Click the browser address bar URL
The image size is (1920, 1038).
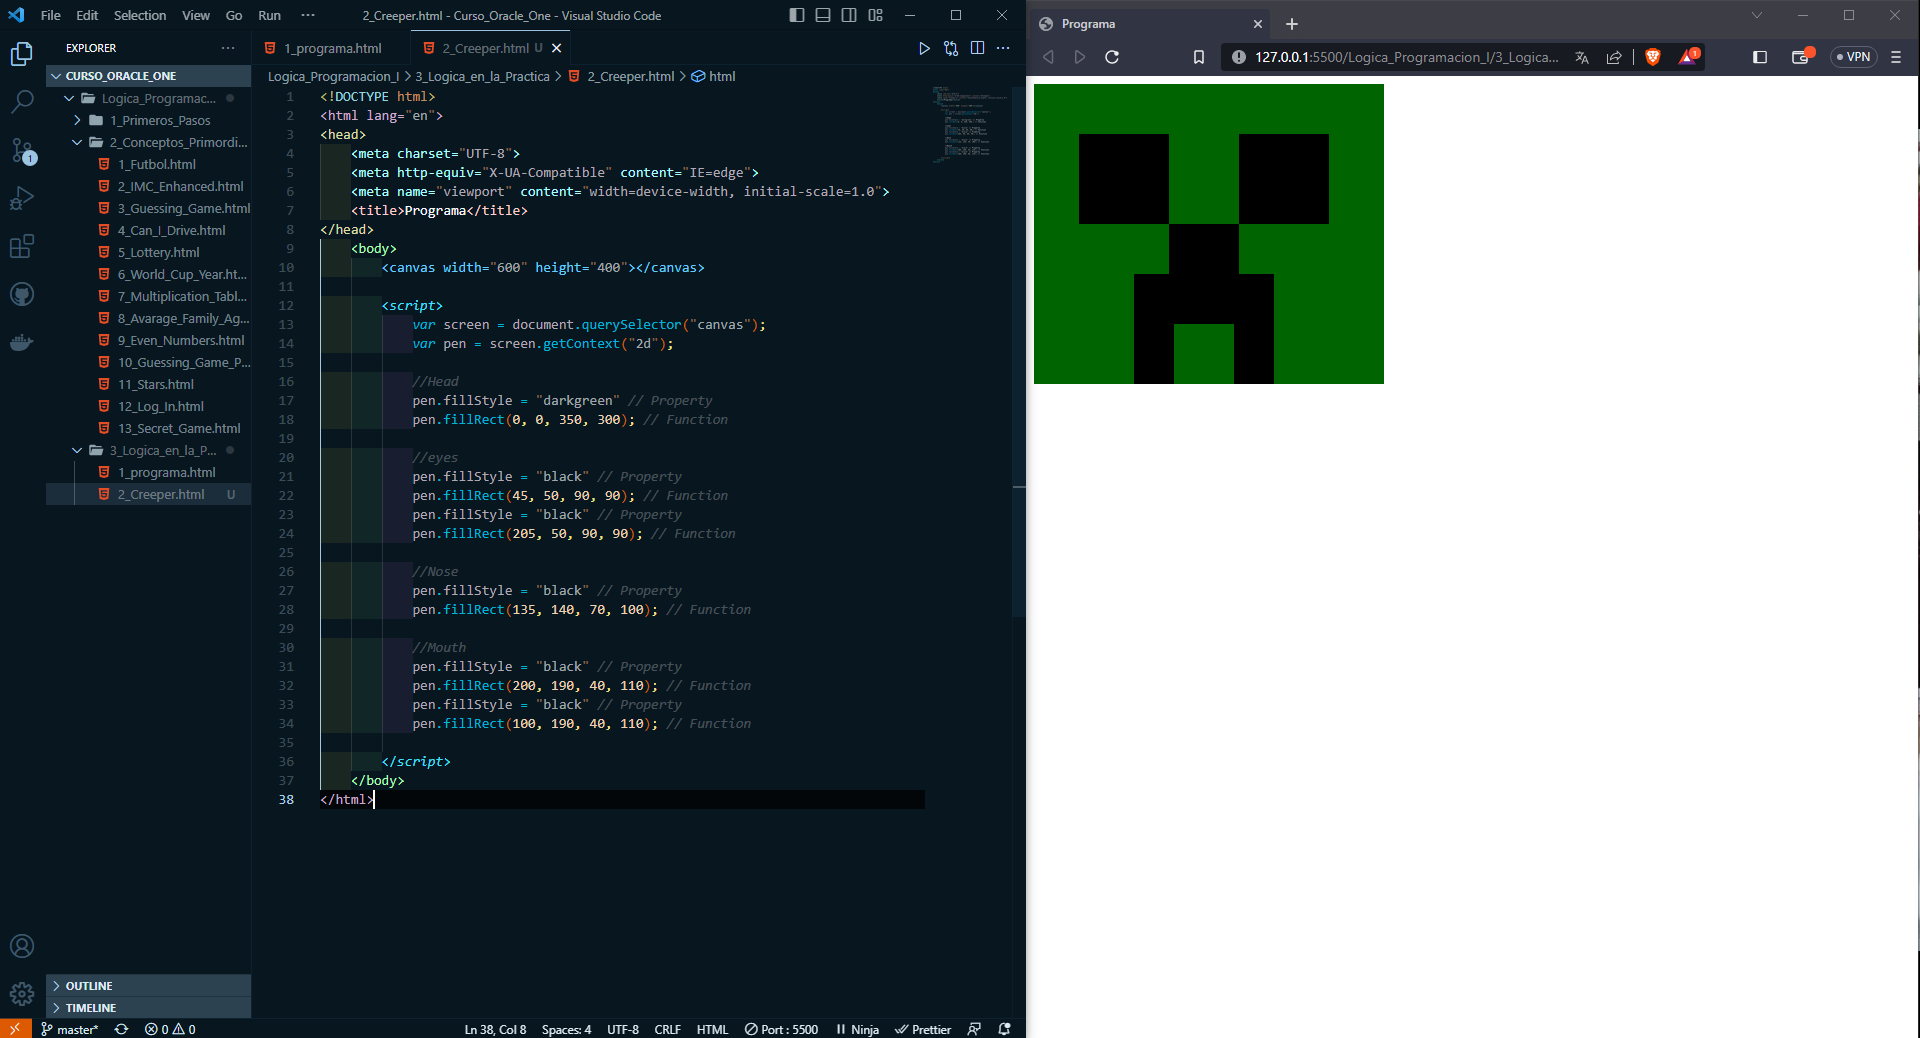click(x=1406, y=57)
